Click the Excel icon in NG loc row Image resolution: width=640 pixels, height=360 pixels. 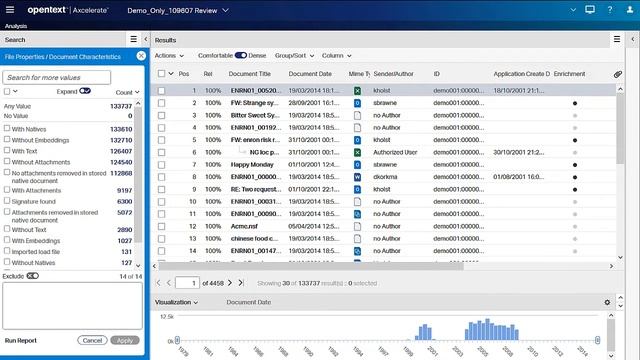tap(357, 152)
